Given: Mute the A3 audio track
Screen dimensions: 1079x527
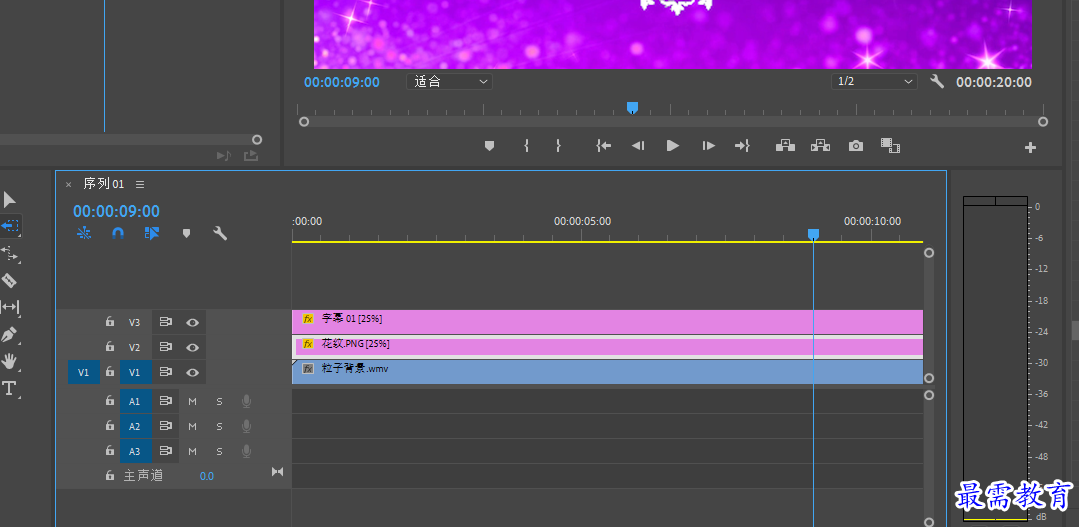Looking at the screenshot, I should click(193, 451).
